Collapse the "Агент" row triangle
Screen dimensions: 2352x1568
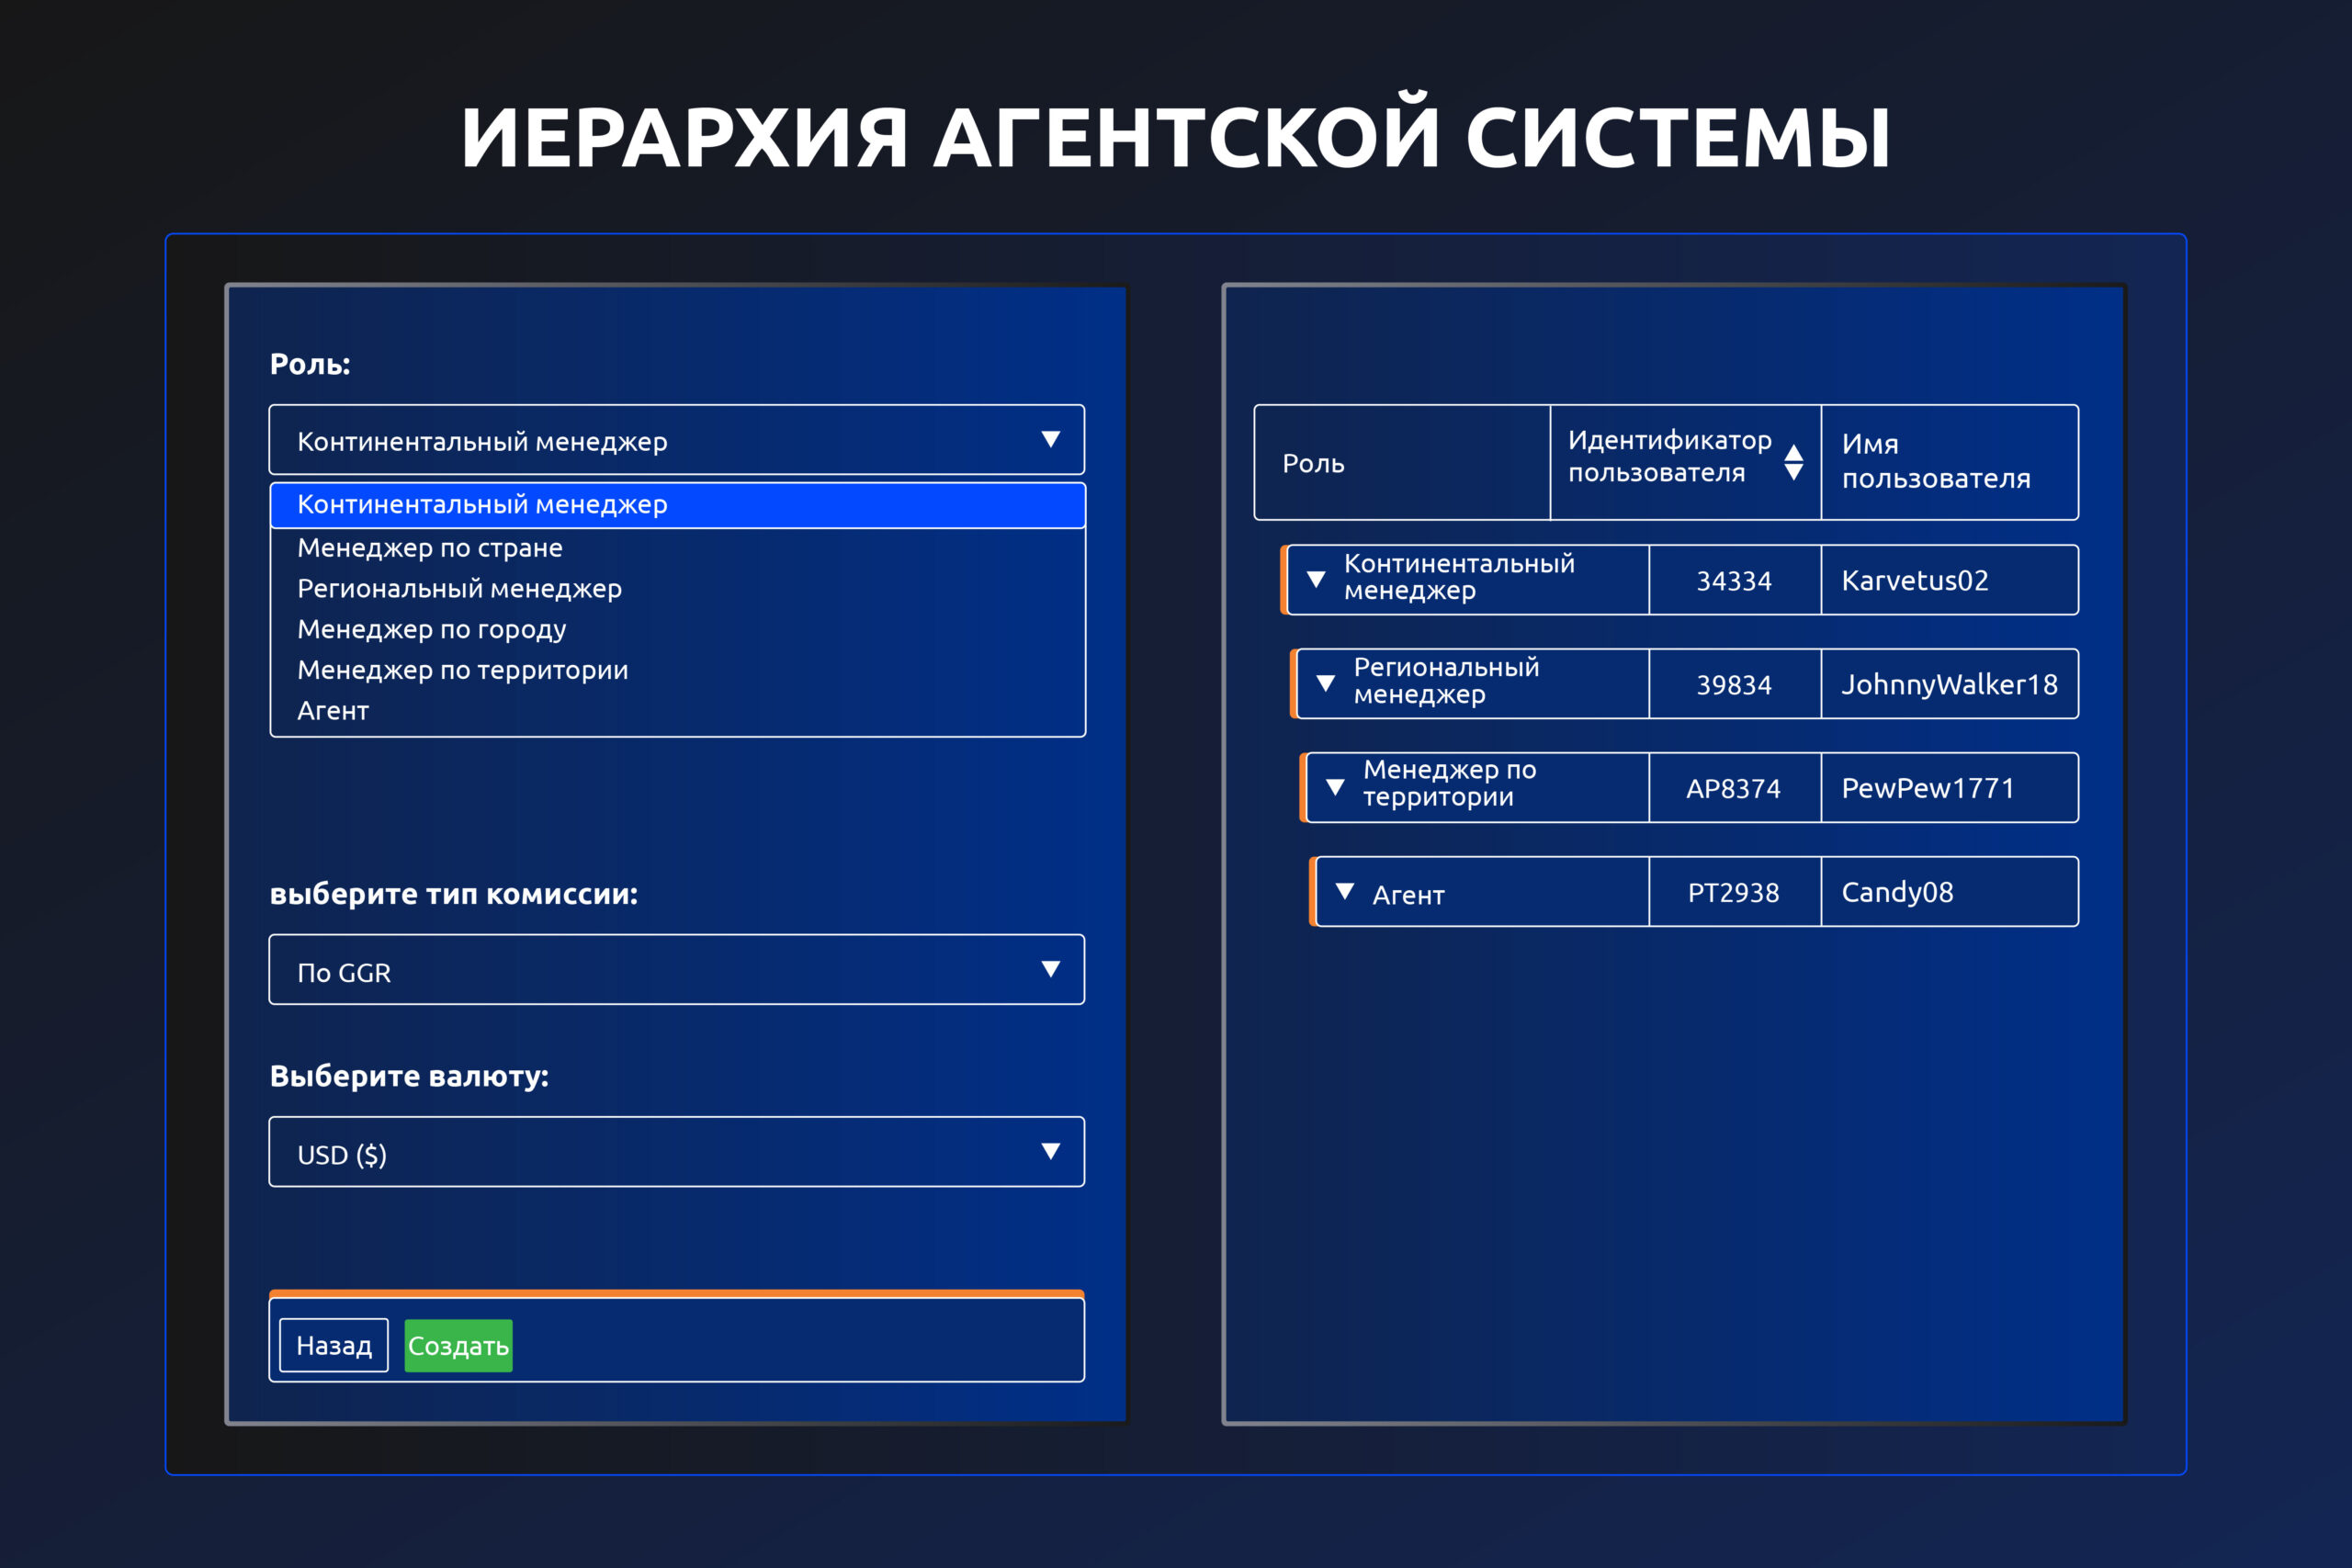tap(1346, 891)
